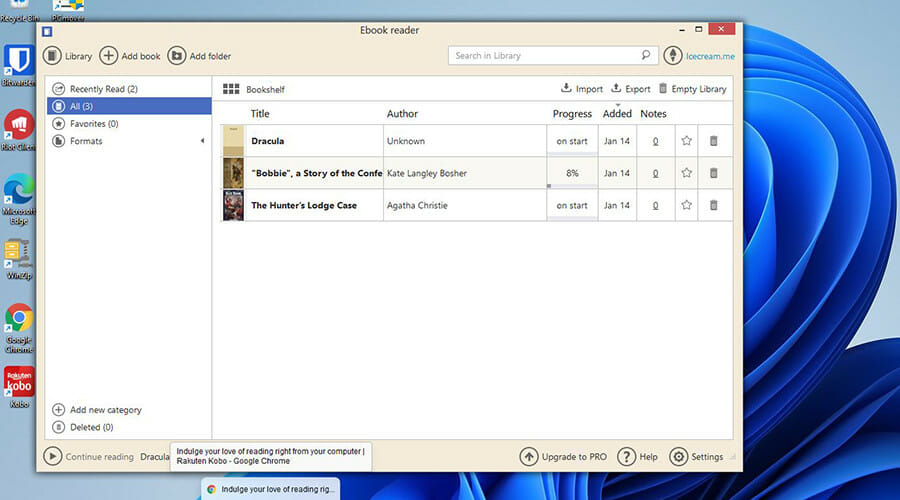Delete Hunter's Lodge Case trash icon
The width and height of the screenshot is (900, 500).
tap(713, 205)
